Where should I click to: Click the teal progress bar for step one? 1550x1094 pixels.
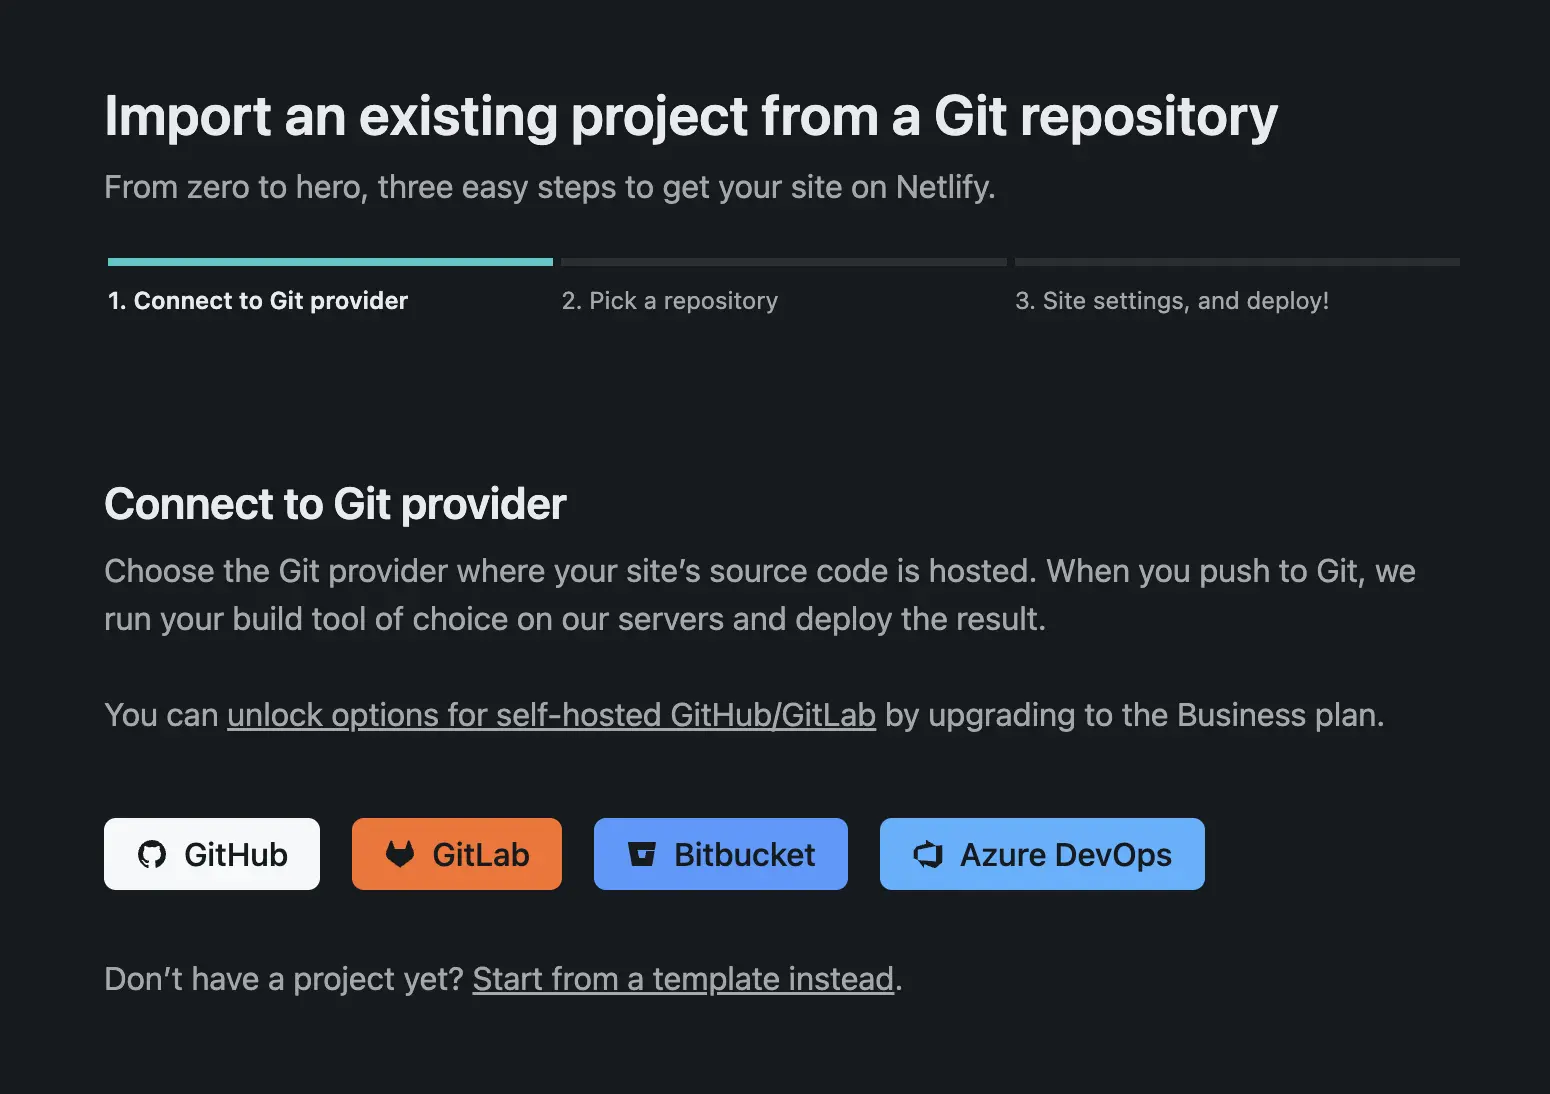click(329, 261)
